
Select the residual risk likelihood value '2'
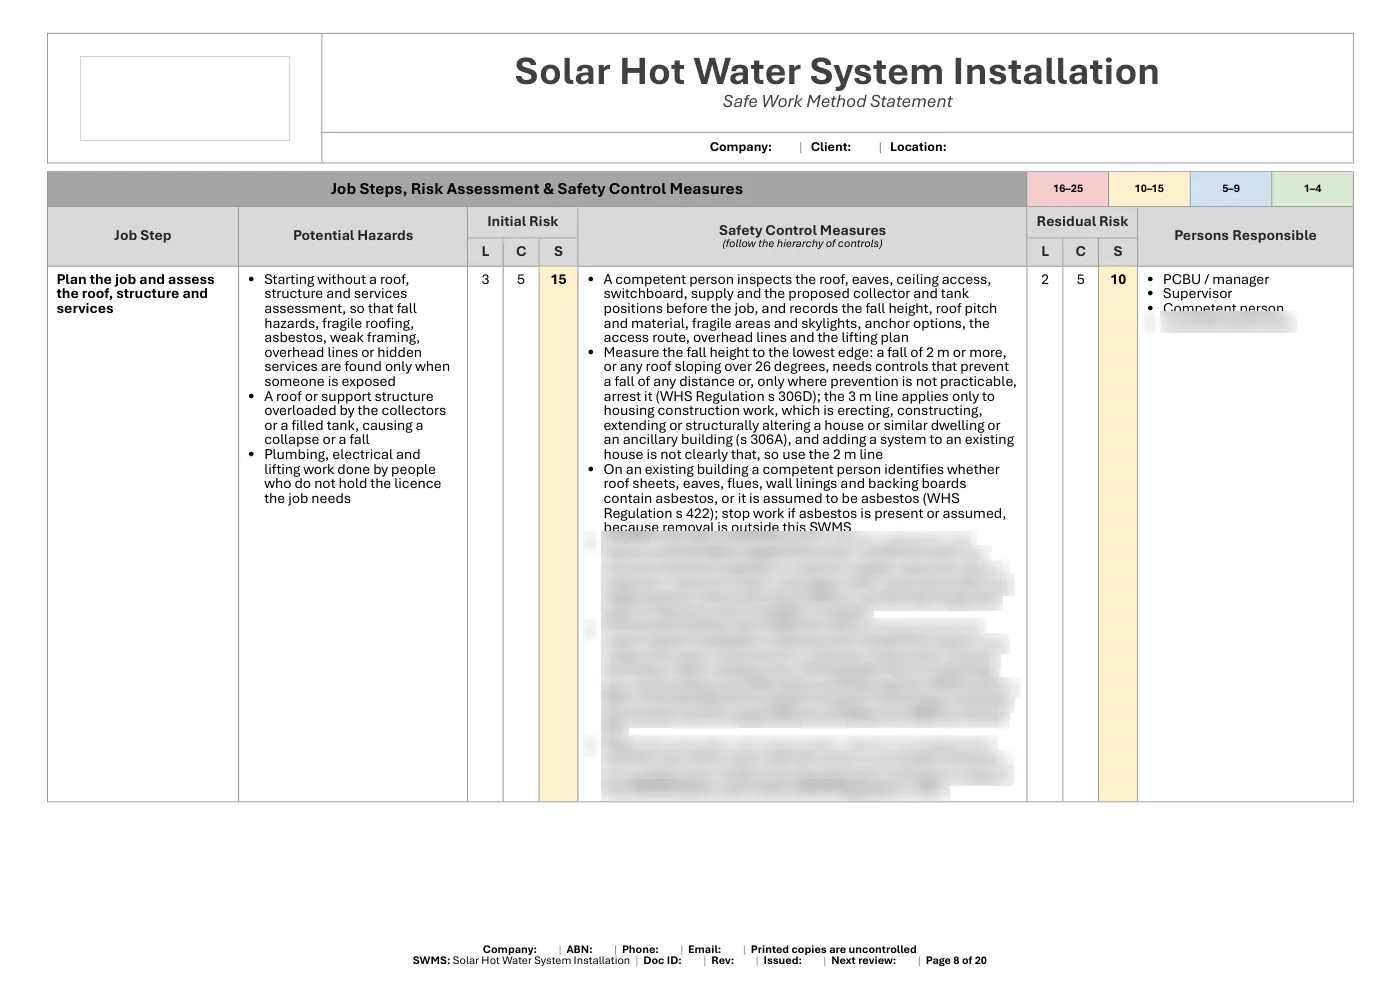[1045, 280]
